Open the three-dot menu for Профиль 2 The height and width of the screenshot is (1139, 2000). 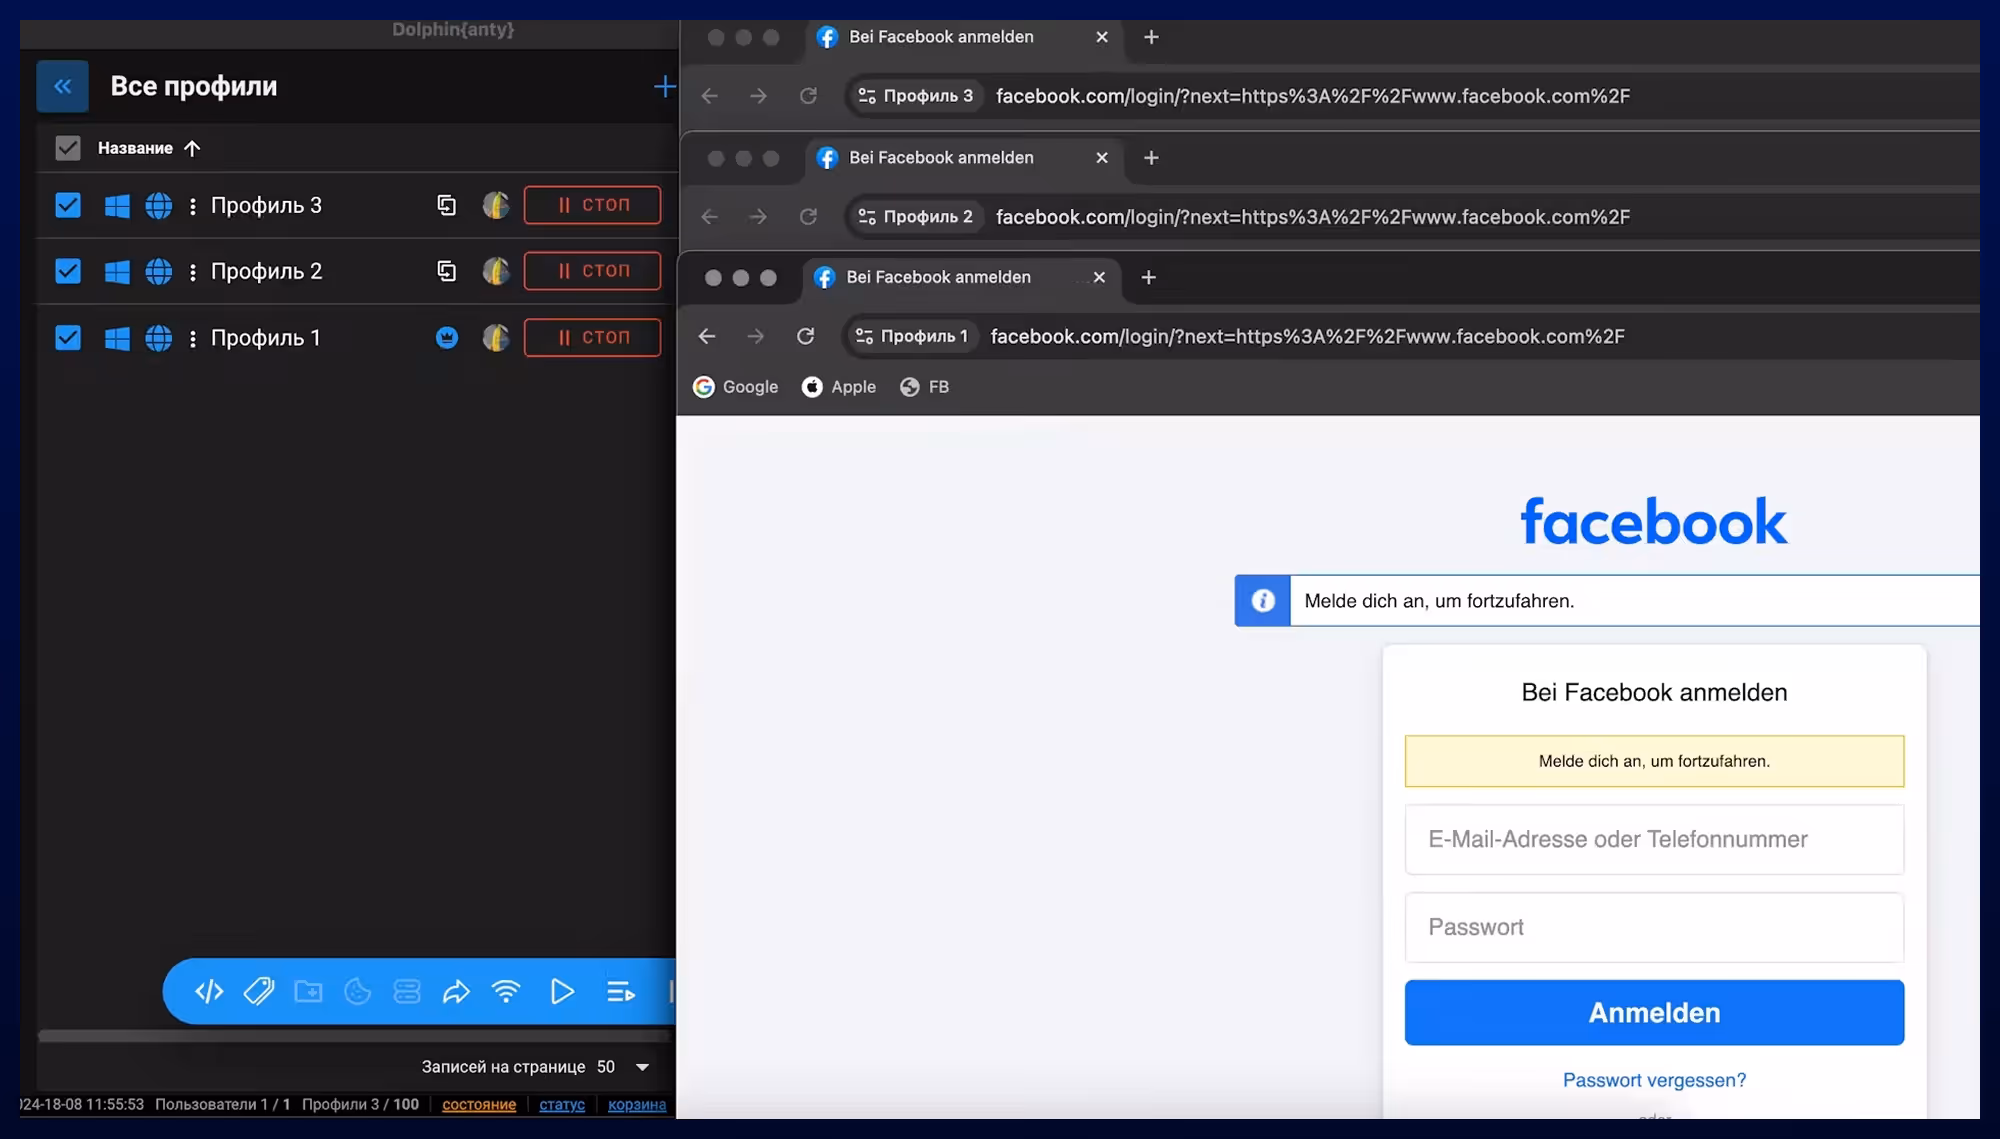tap(193, 272)
